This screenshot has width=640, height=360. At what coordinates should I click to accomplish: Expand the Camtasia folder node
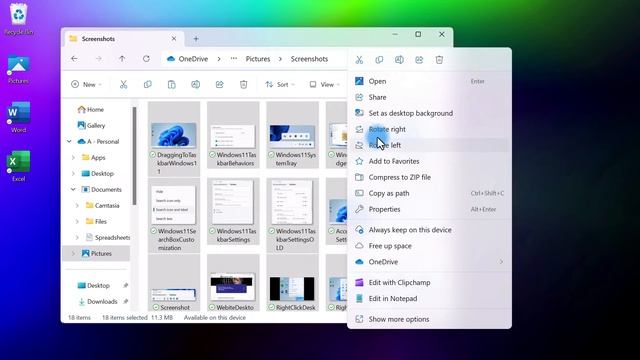77,205
